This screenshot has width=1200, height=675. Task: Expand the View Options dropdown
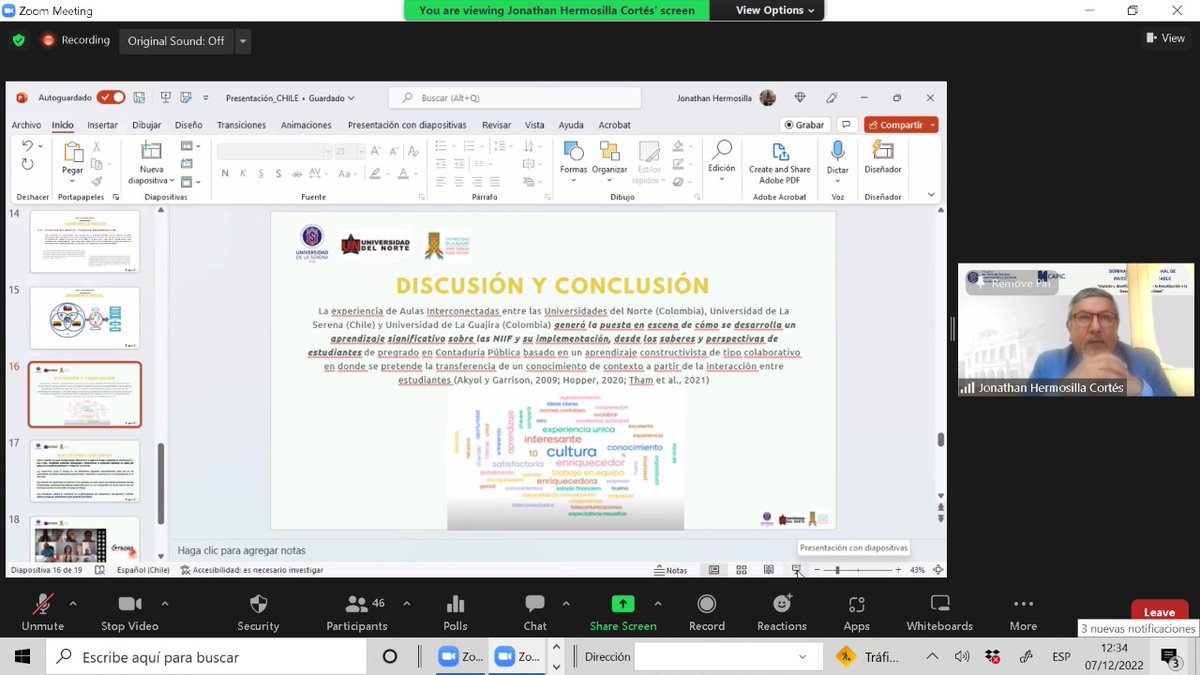coord(775,10)
